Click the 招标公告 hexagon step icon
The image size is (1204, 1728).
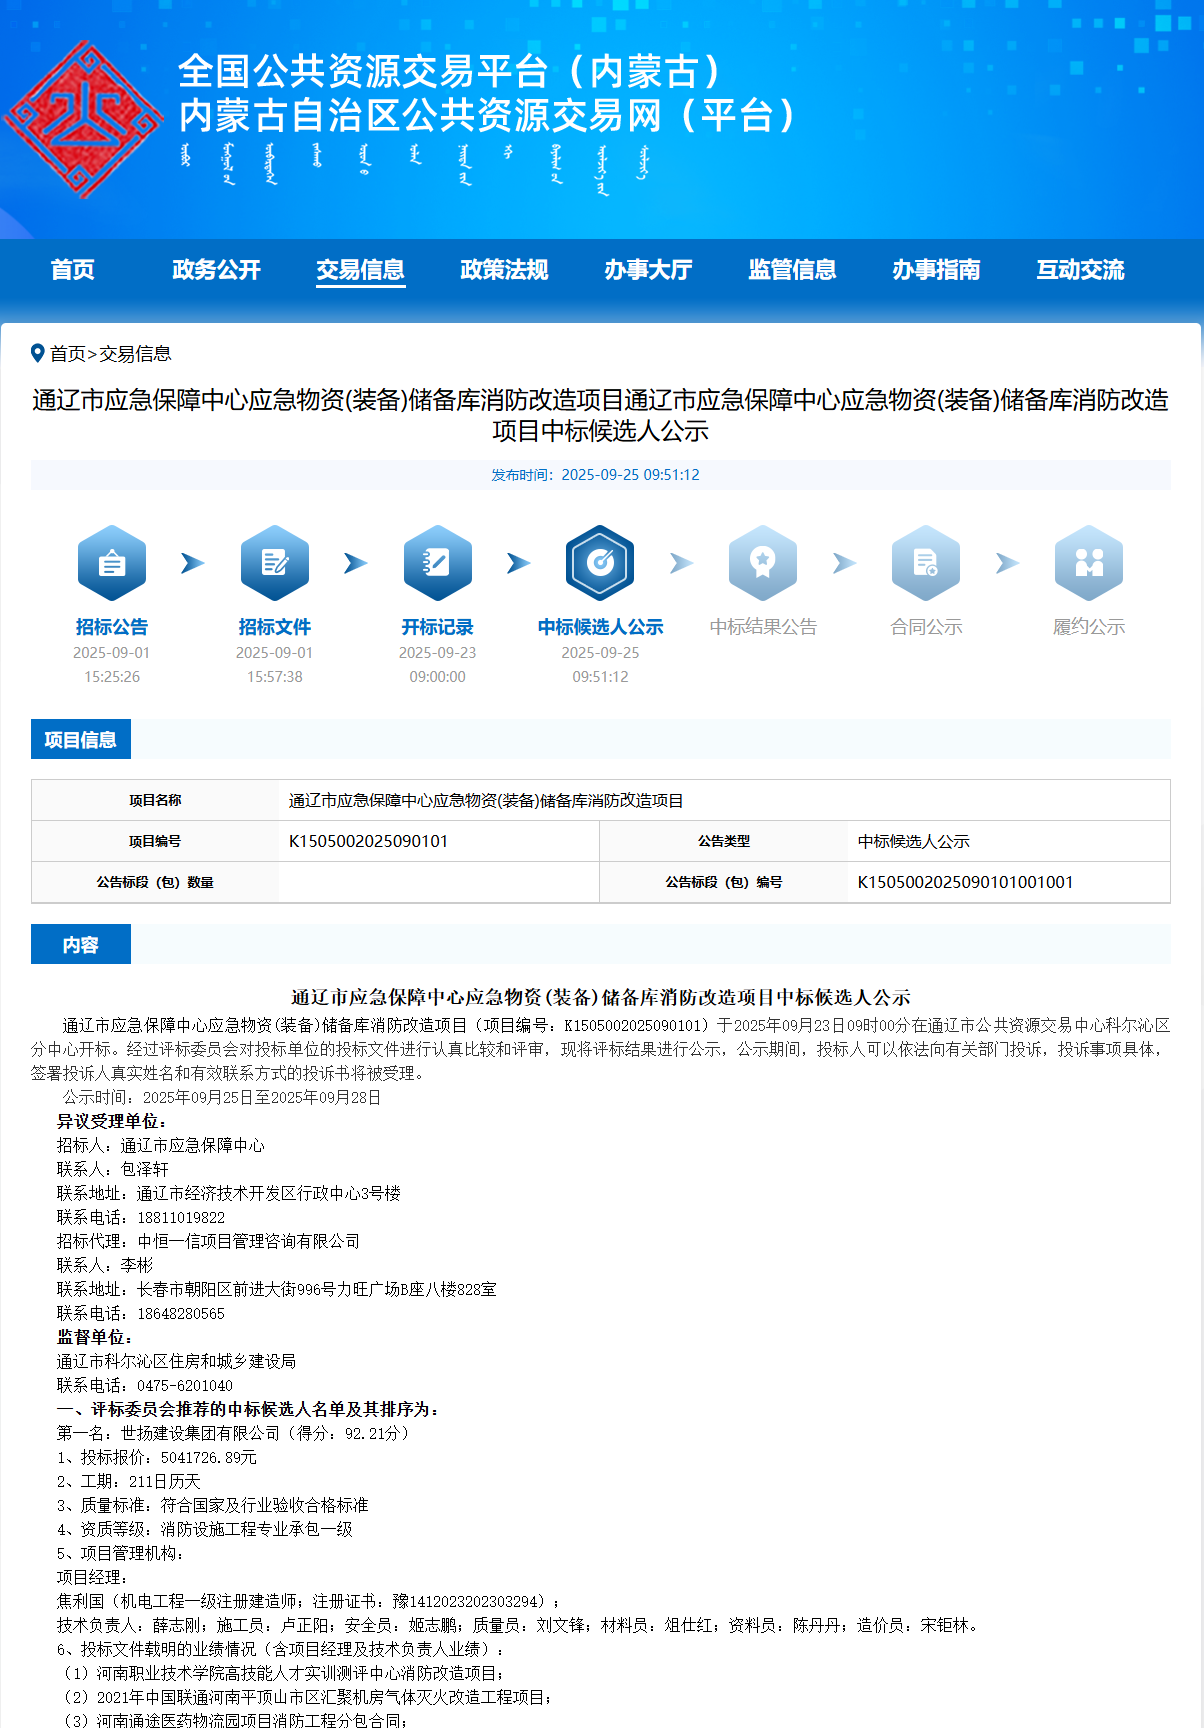(112, 563)
